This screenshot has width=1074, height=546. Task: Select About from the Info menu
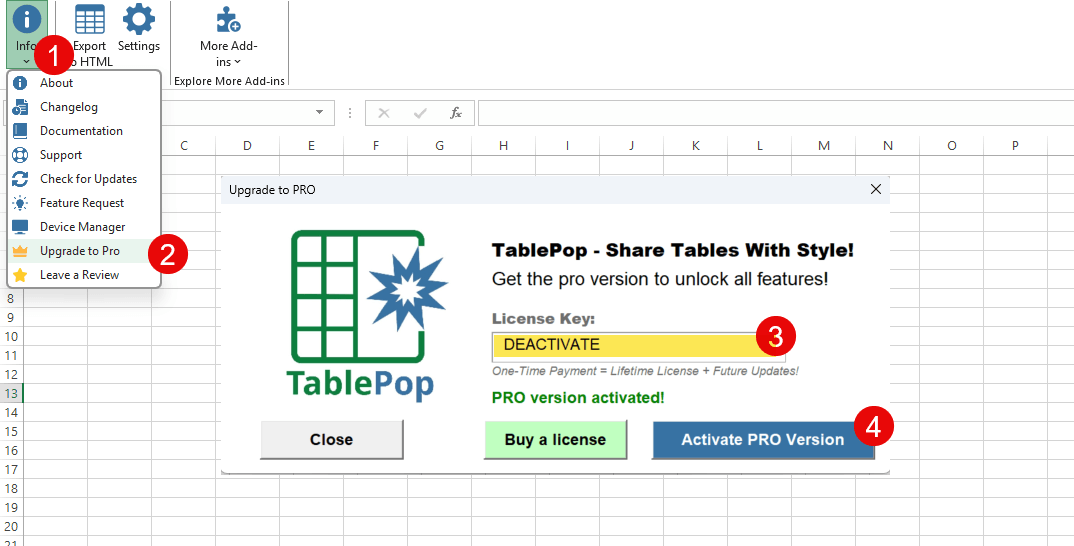pos(57,83)
